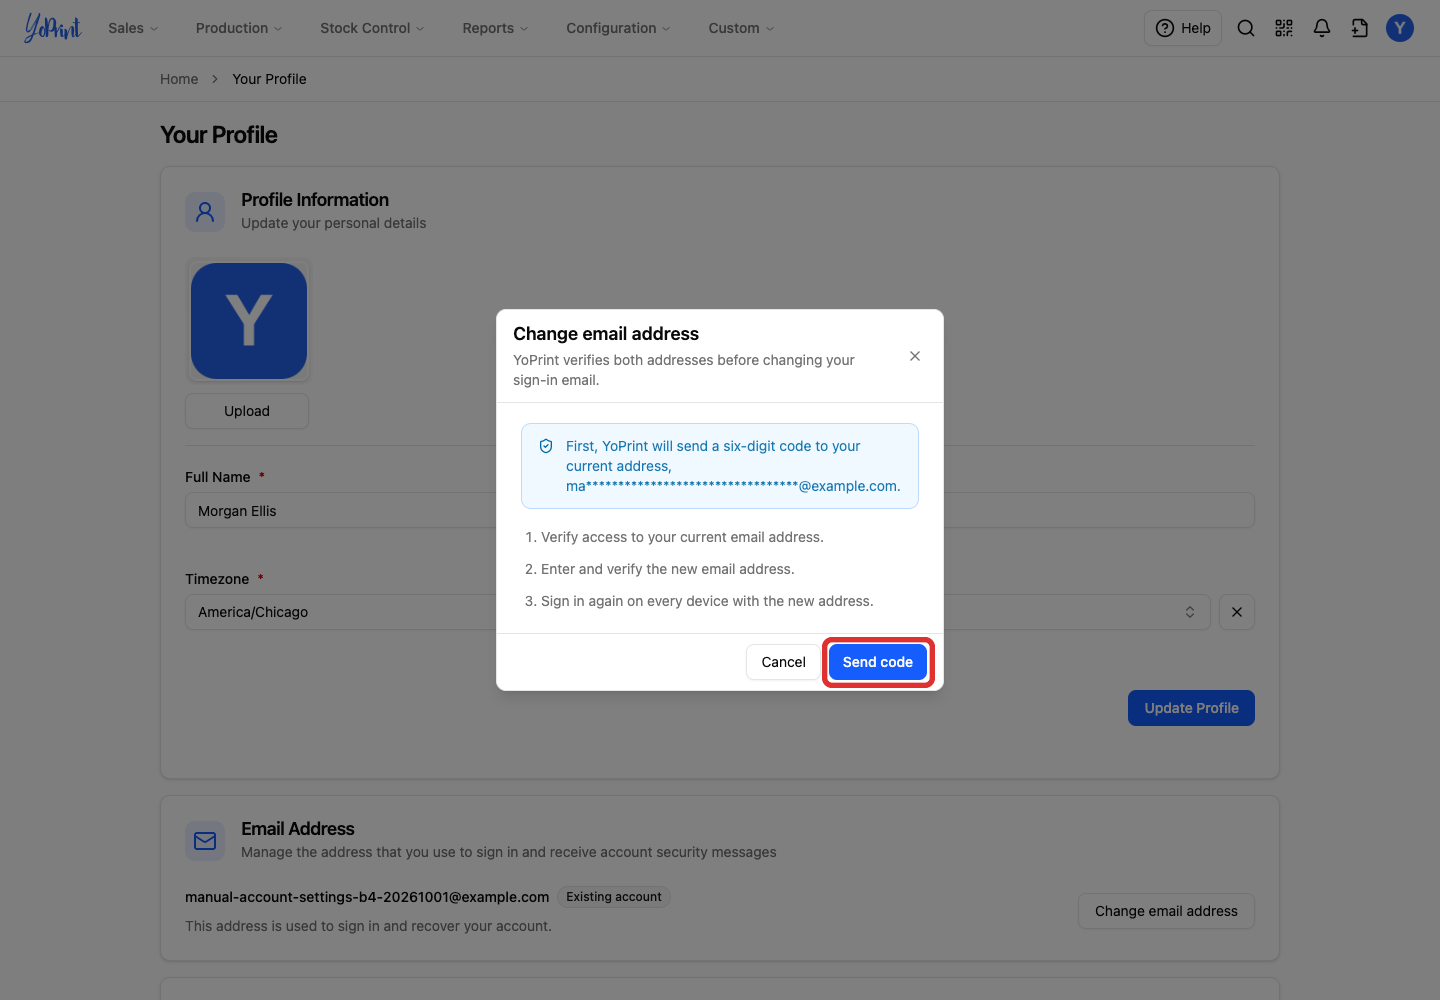Expand the Configuration menu
1440x1000 pixels.
[618, 28]
